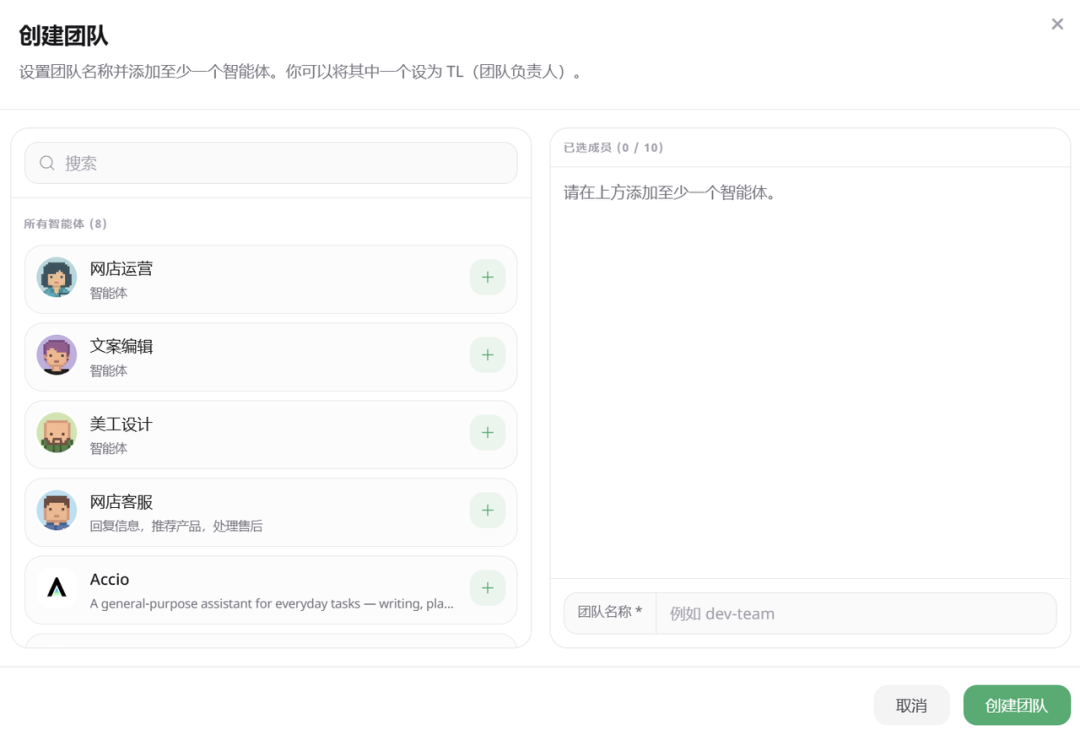Select the 美工设计 agent row
This screenshot has width=1080, height=735.
250,433
